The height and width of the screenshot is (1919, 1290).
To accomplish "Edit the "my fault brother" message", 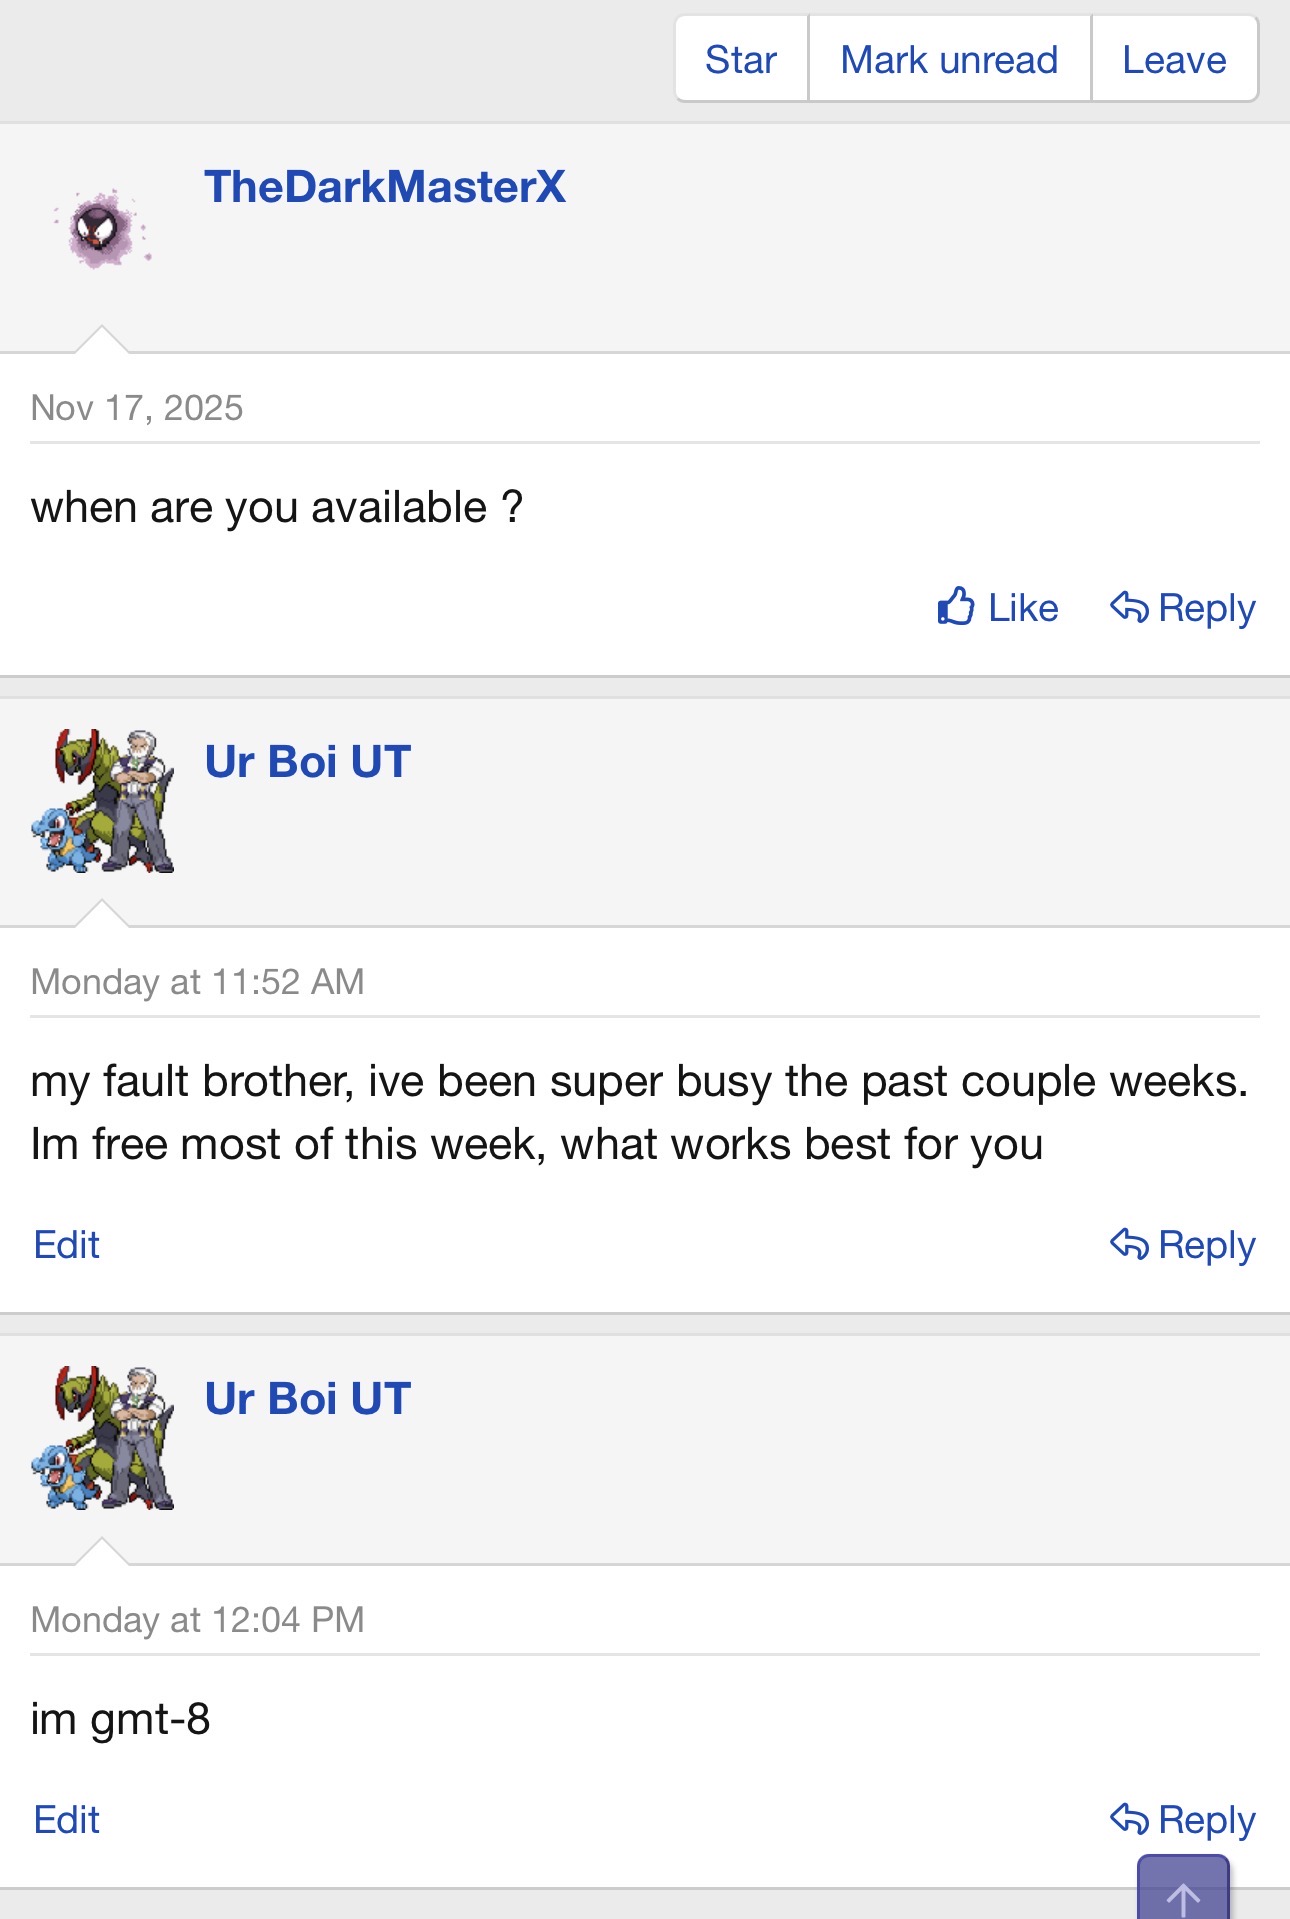I will [x=67, y=1245].
